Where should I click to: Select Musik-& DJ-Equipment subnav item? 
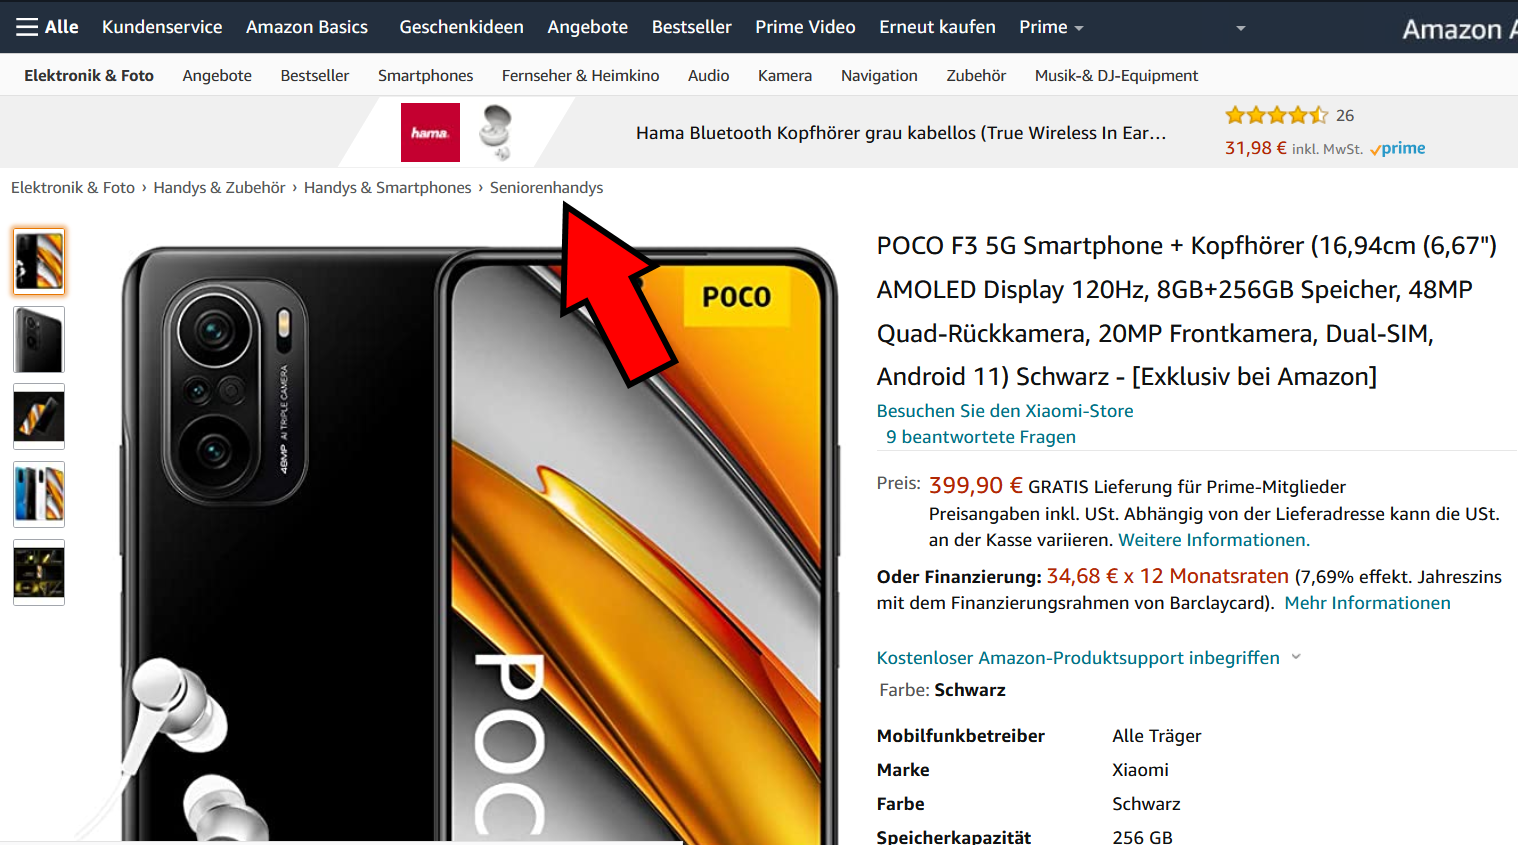tap(1116, 75)
